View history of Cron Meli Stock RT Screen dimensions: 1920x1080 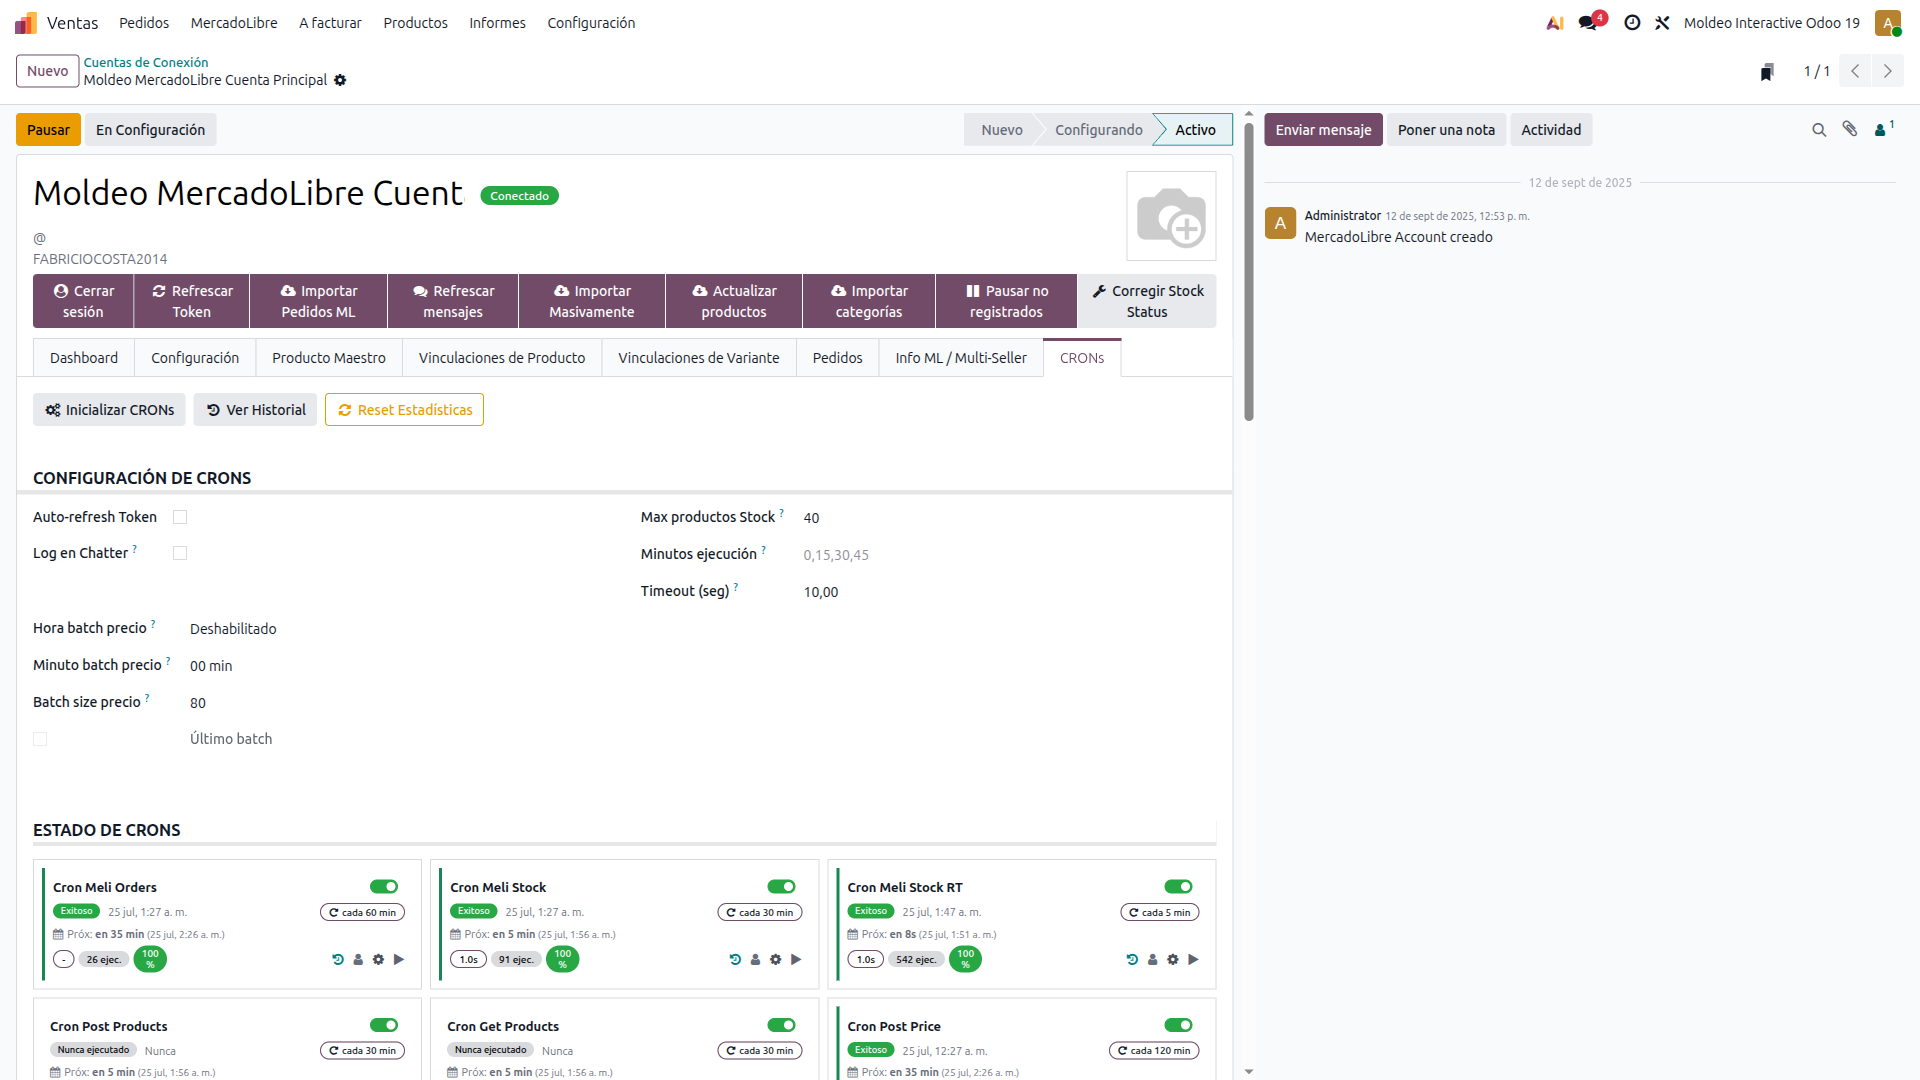coord(1132,959)
